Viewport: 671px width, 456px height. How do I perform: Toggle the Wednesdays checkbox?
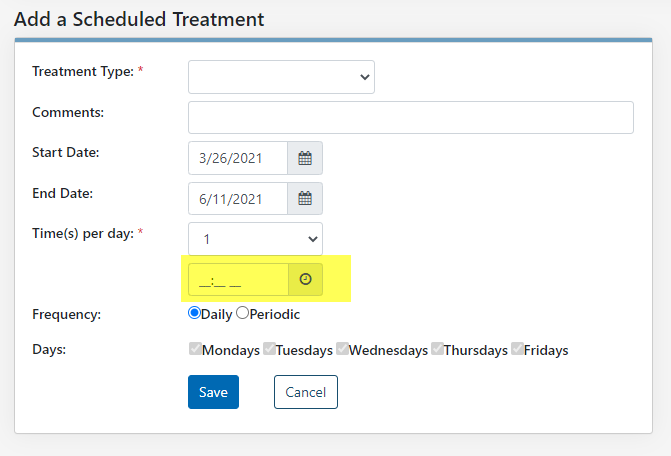point(342,349)
